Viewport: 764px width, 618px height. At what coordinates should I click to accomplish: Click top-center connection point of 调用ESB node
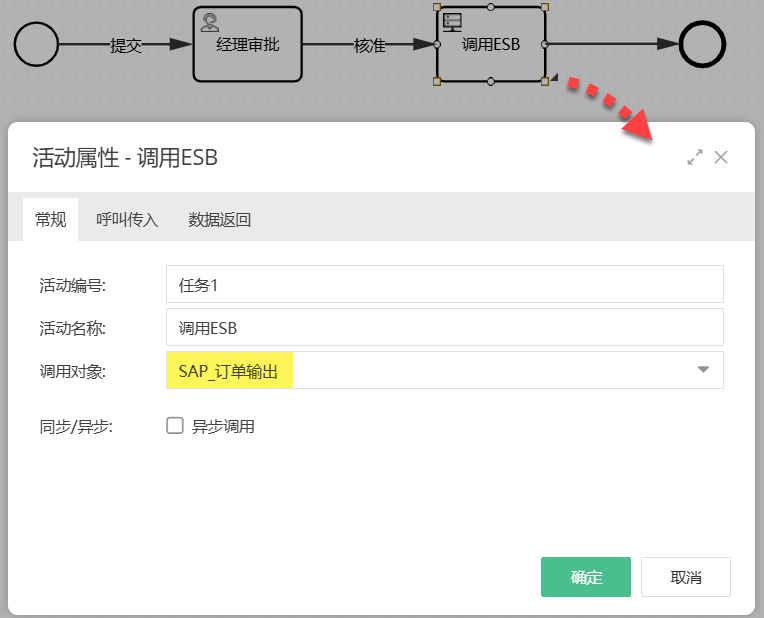pyautogui.click(x=491, y=8)
